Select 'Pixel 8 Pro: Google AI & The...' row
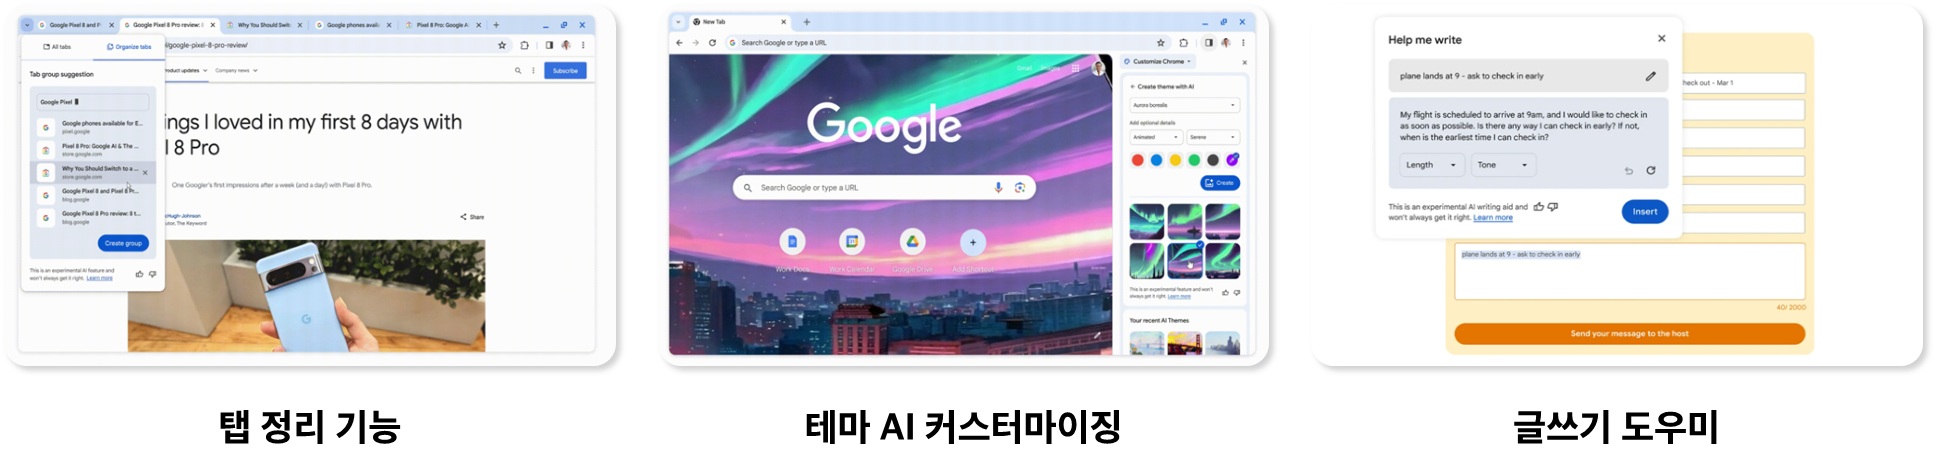Image resolution: width=1936 pixels, height=475 pixels. point(93,150)
